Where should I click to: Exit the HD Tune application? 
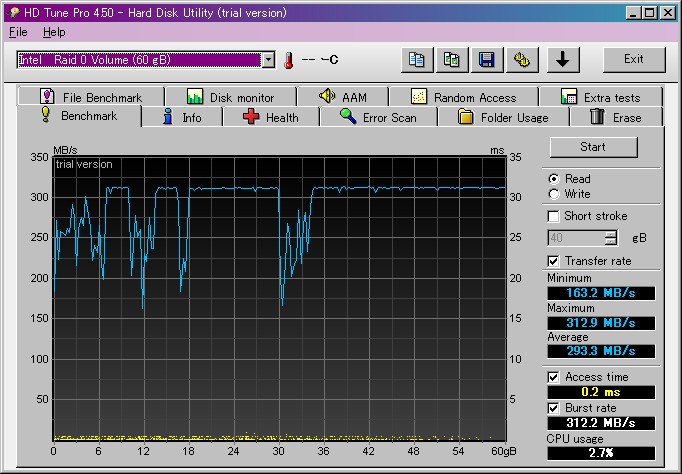(634, 60)
